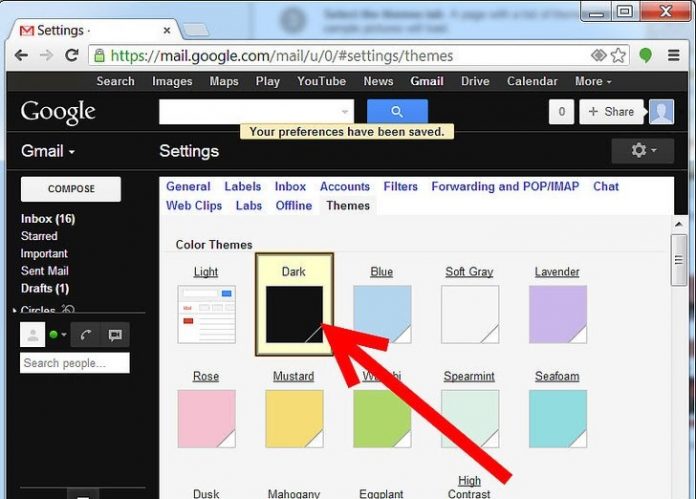Start a video chat from chat panel
696x499 pixels.
click(x=114, y=335)
